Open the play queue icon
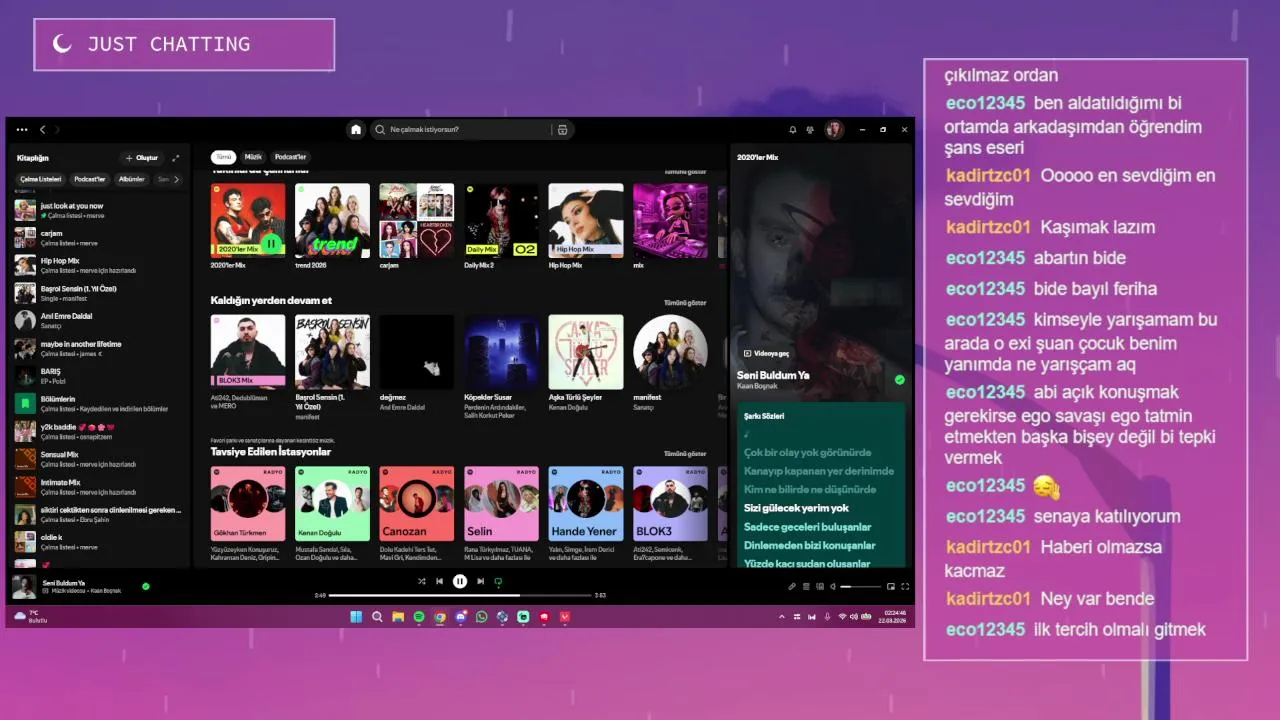 [x=806, y=587]
